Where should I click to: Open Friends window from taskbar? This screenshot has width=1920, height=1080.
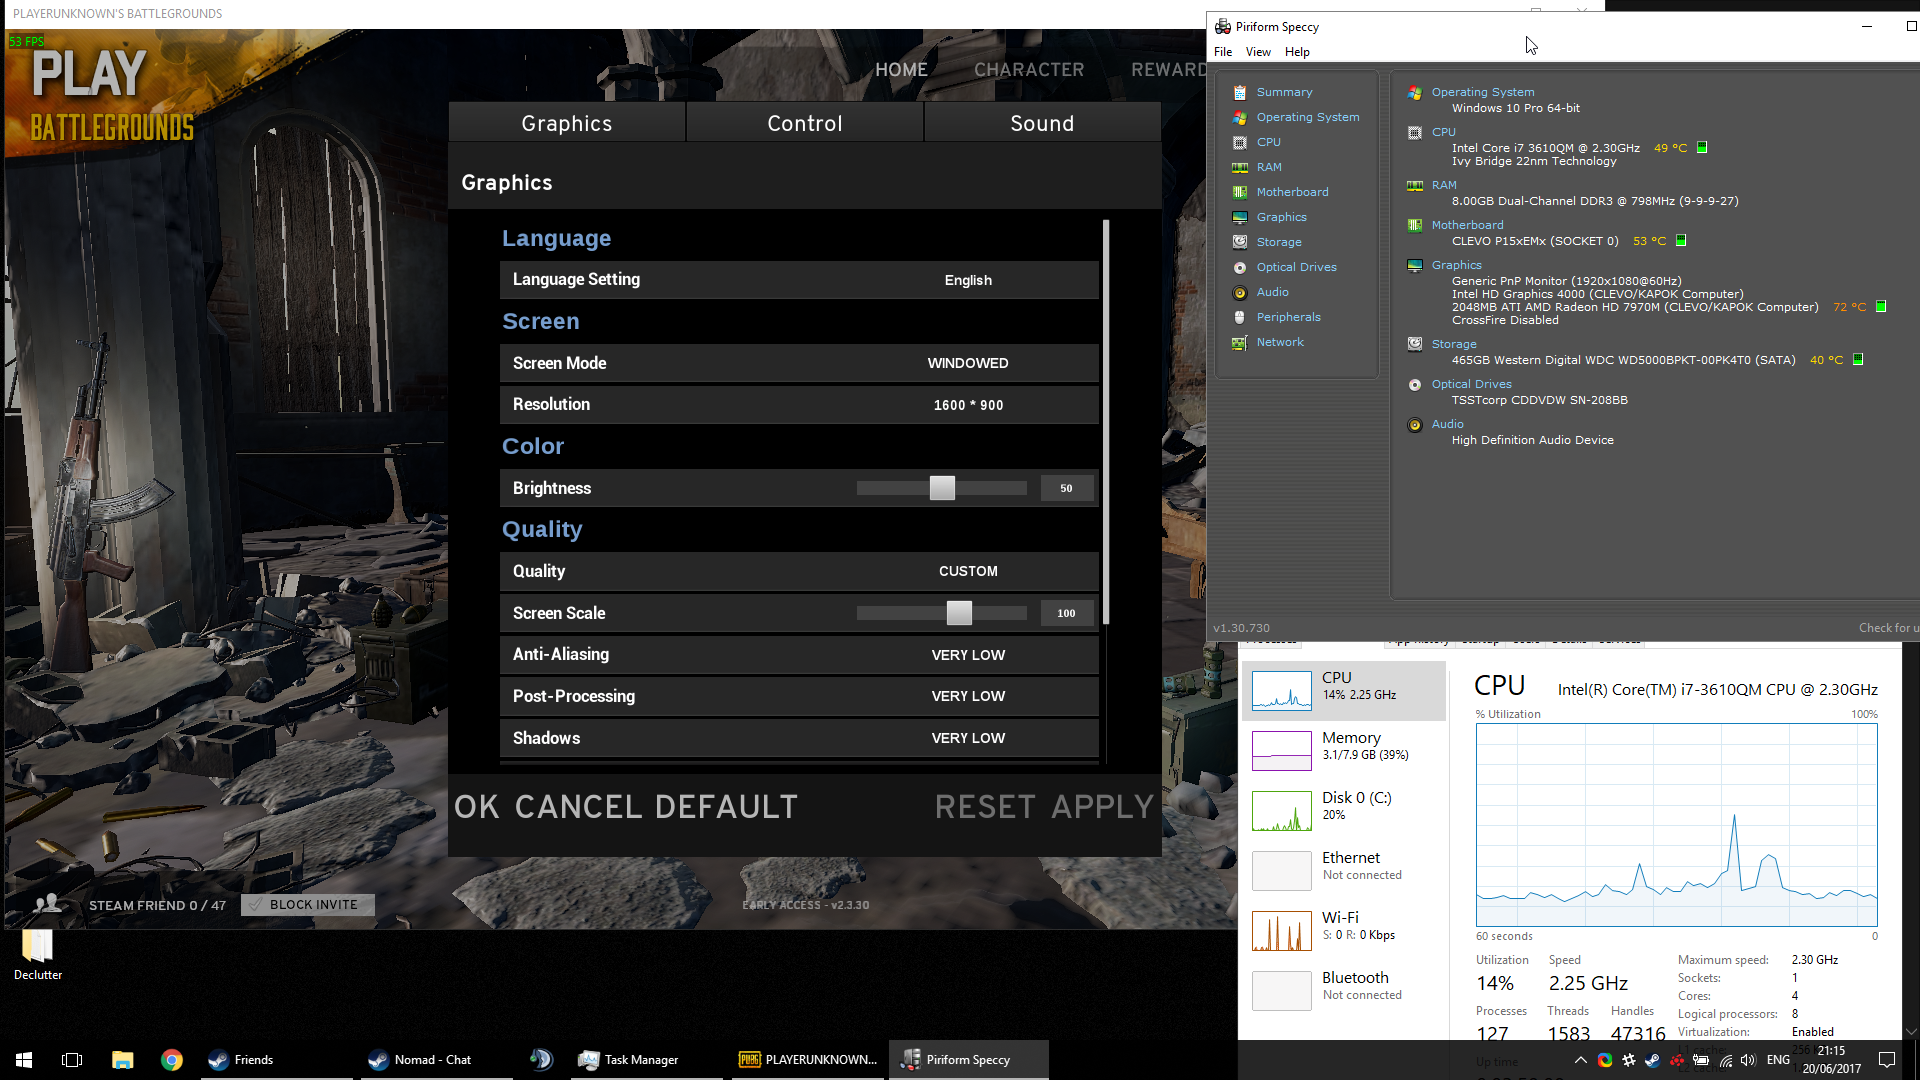pyautogui.click(x=276, y=1060)
